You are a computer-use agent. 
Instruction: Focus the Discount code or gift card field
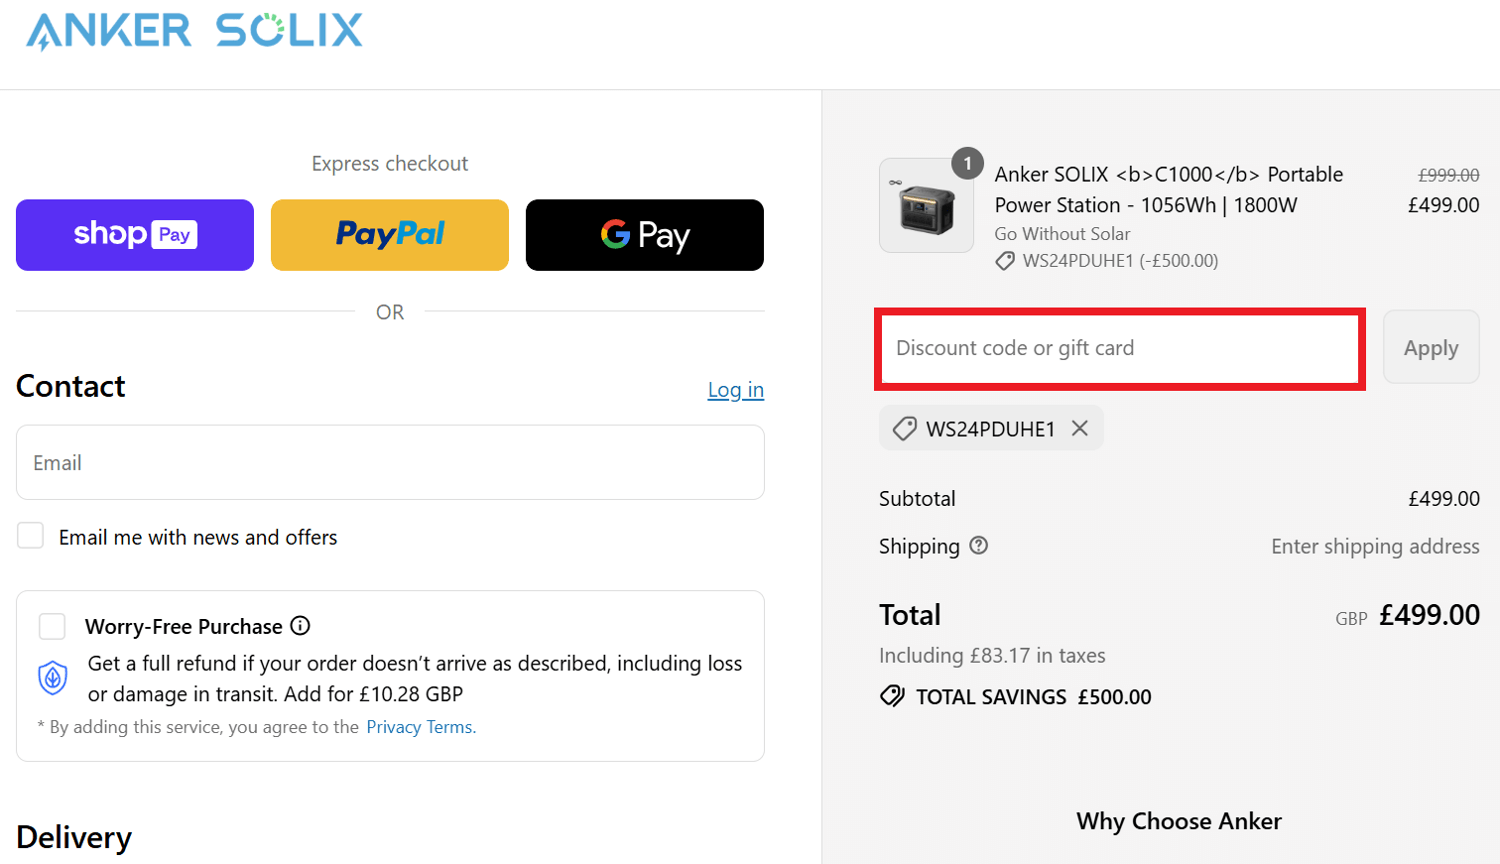pos(1120,348)
